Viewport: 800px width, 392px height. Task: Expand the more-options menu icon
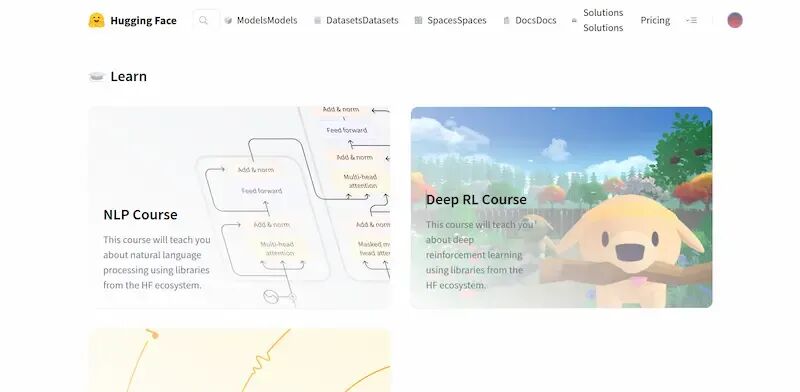click(x=691, y=20)
